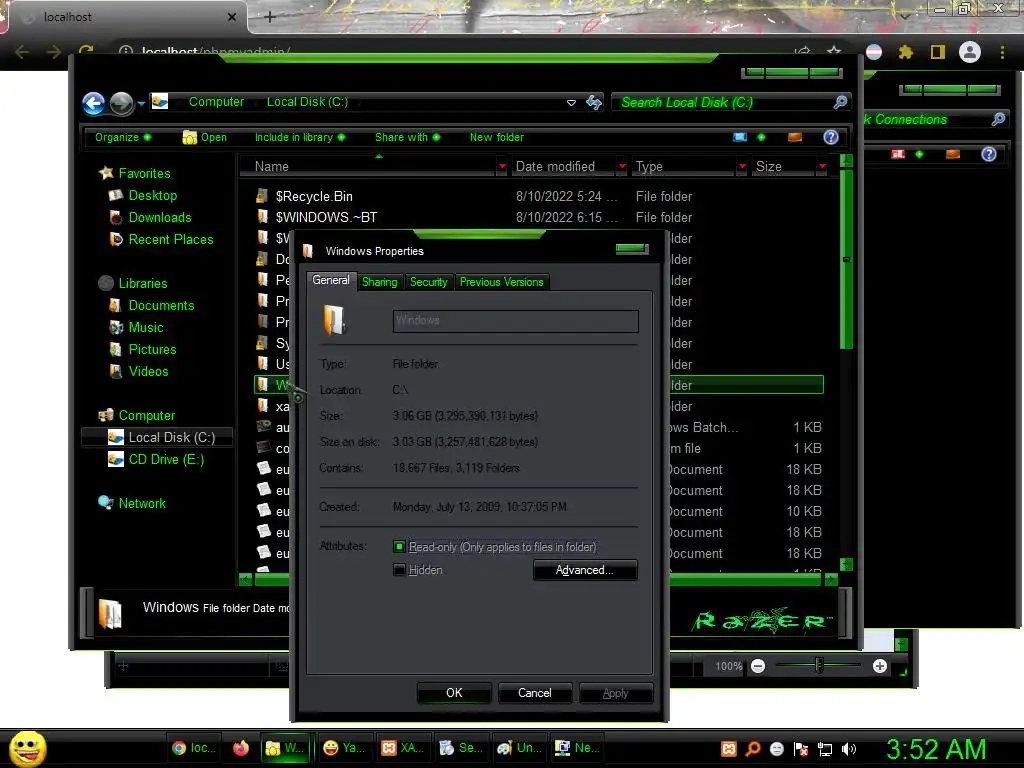The image size is (1024, 768).
Task: Click the zoom-in plus in the Paint window
Action: (x=880, y=666)
